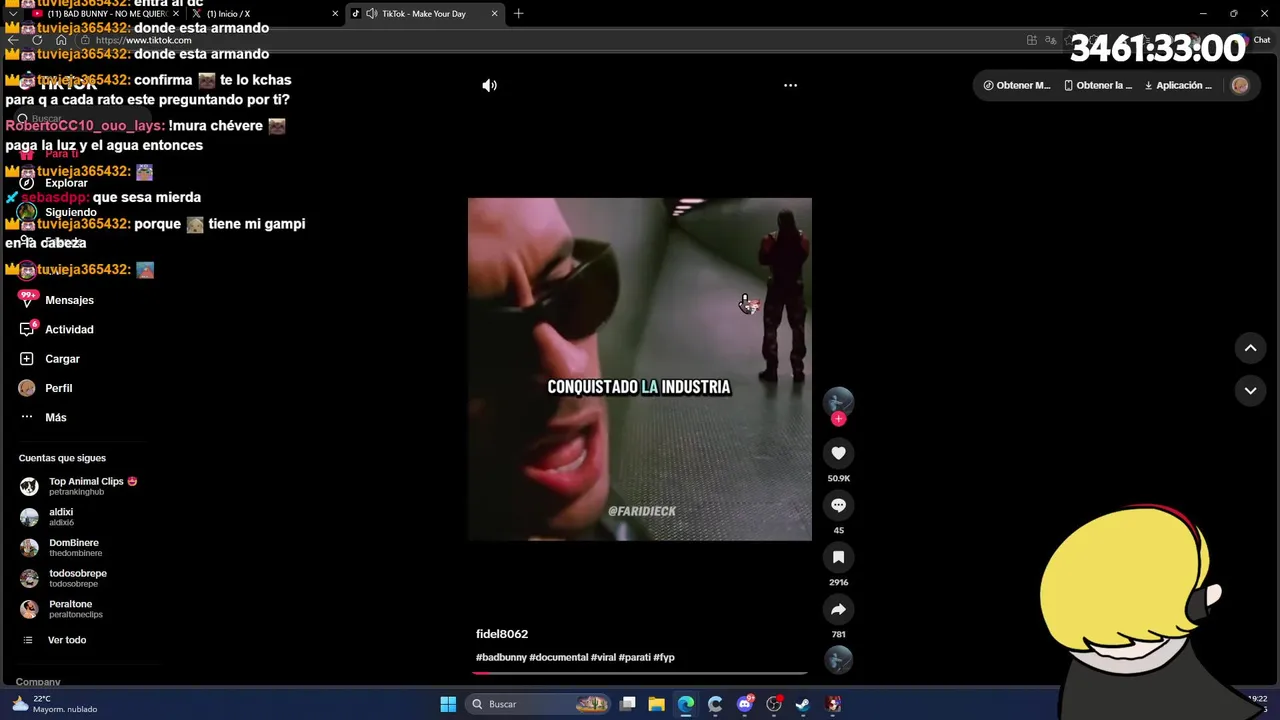Open the DomBinere followed account
1280x720 pixels.
tap(74, 547)
